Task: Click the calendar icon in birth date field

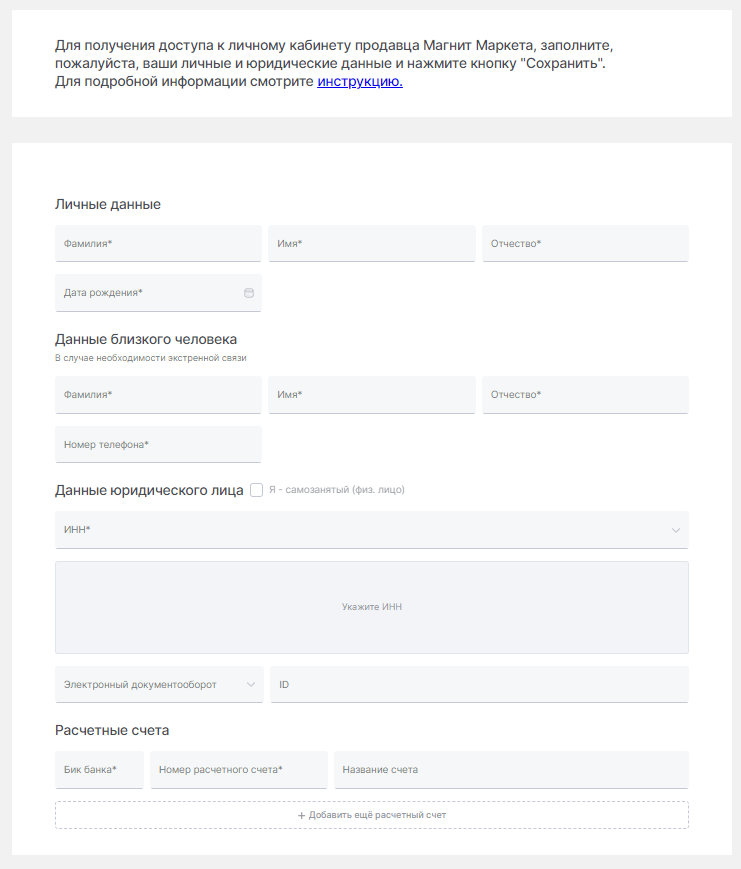Action: [x=248, y=290]
